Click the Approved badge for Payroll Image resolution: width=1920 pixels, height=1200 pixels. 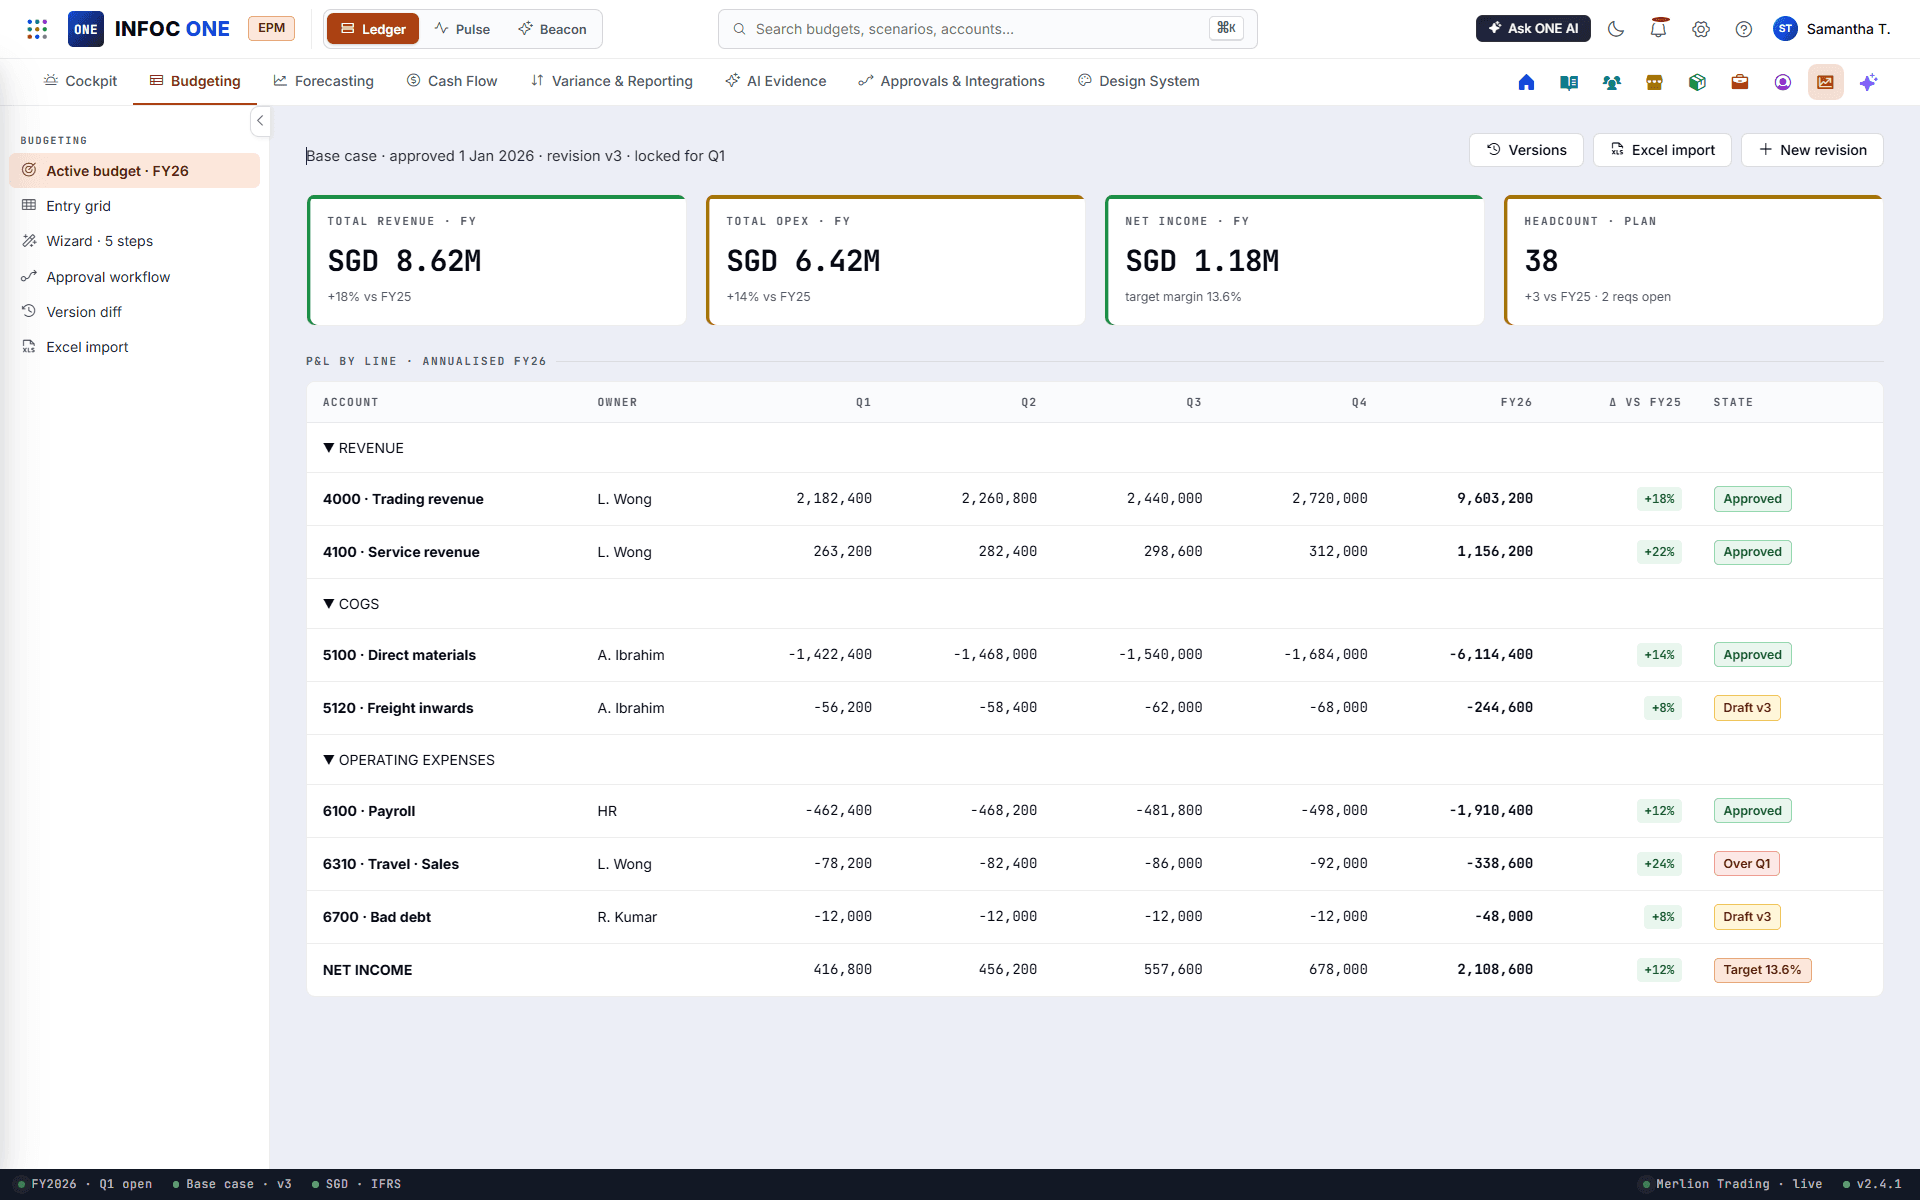tap(1752, 811)
